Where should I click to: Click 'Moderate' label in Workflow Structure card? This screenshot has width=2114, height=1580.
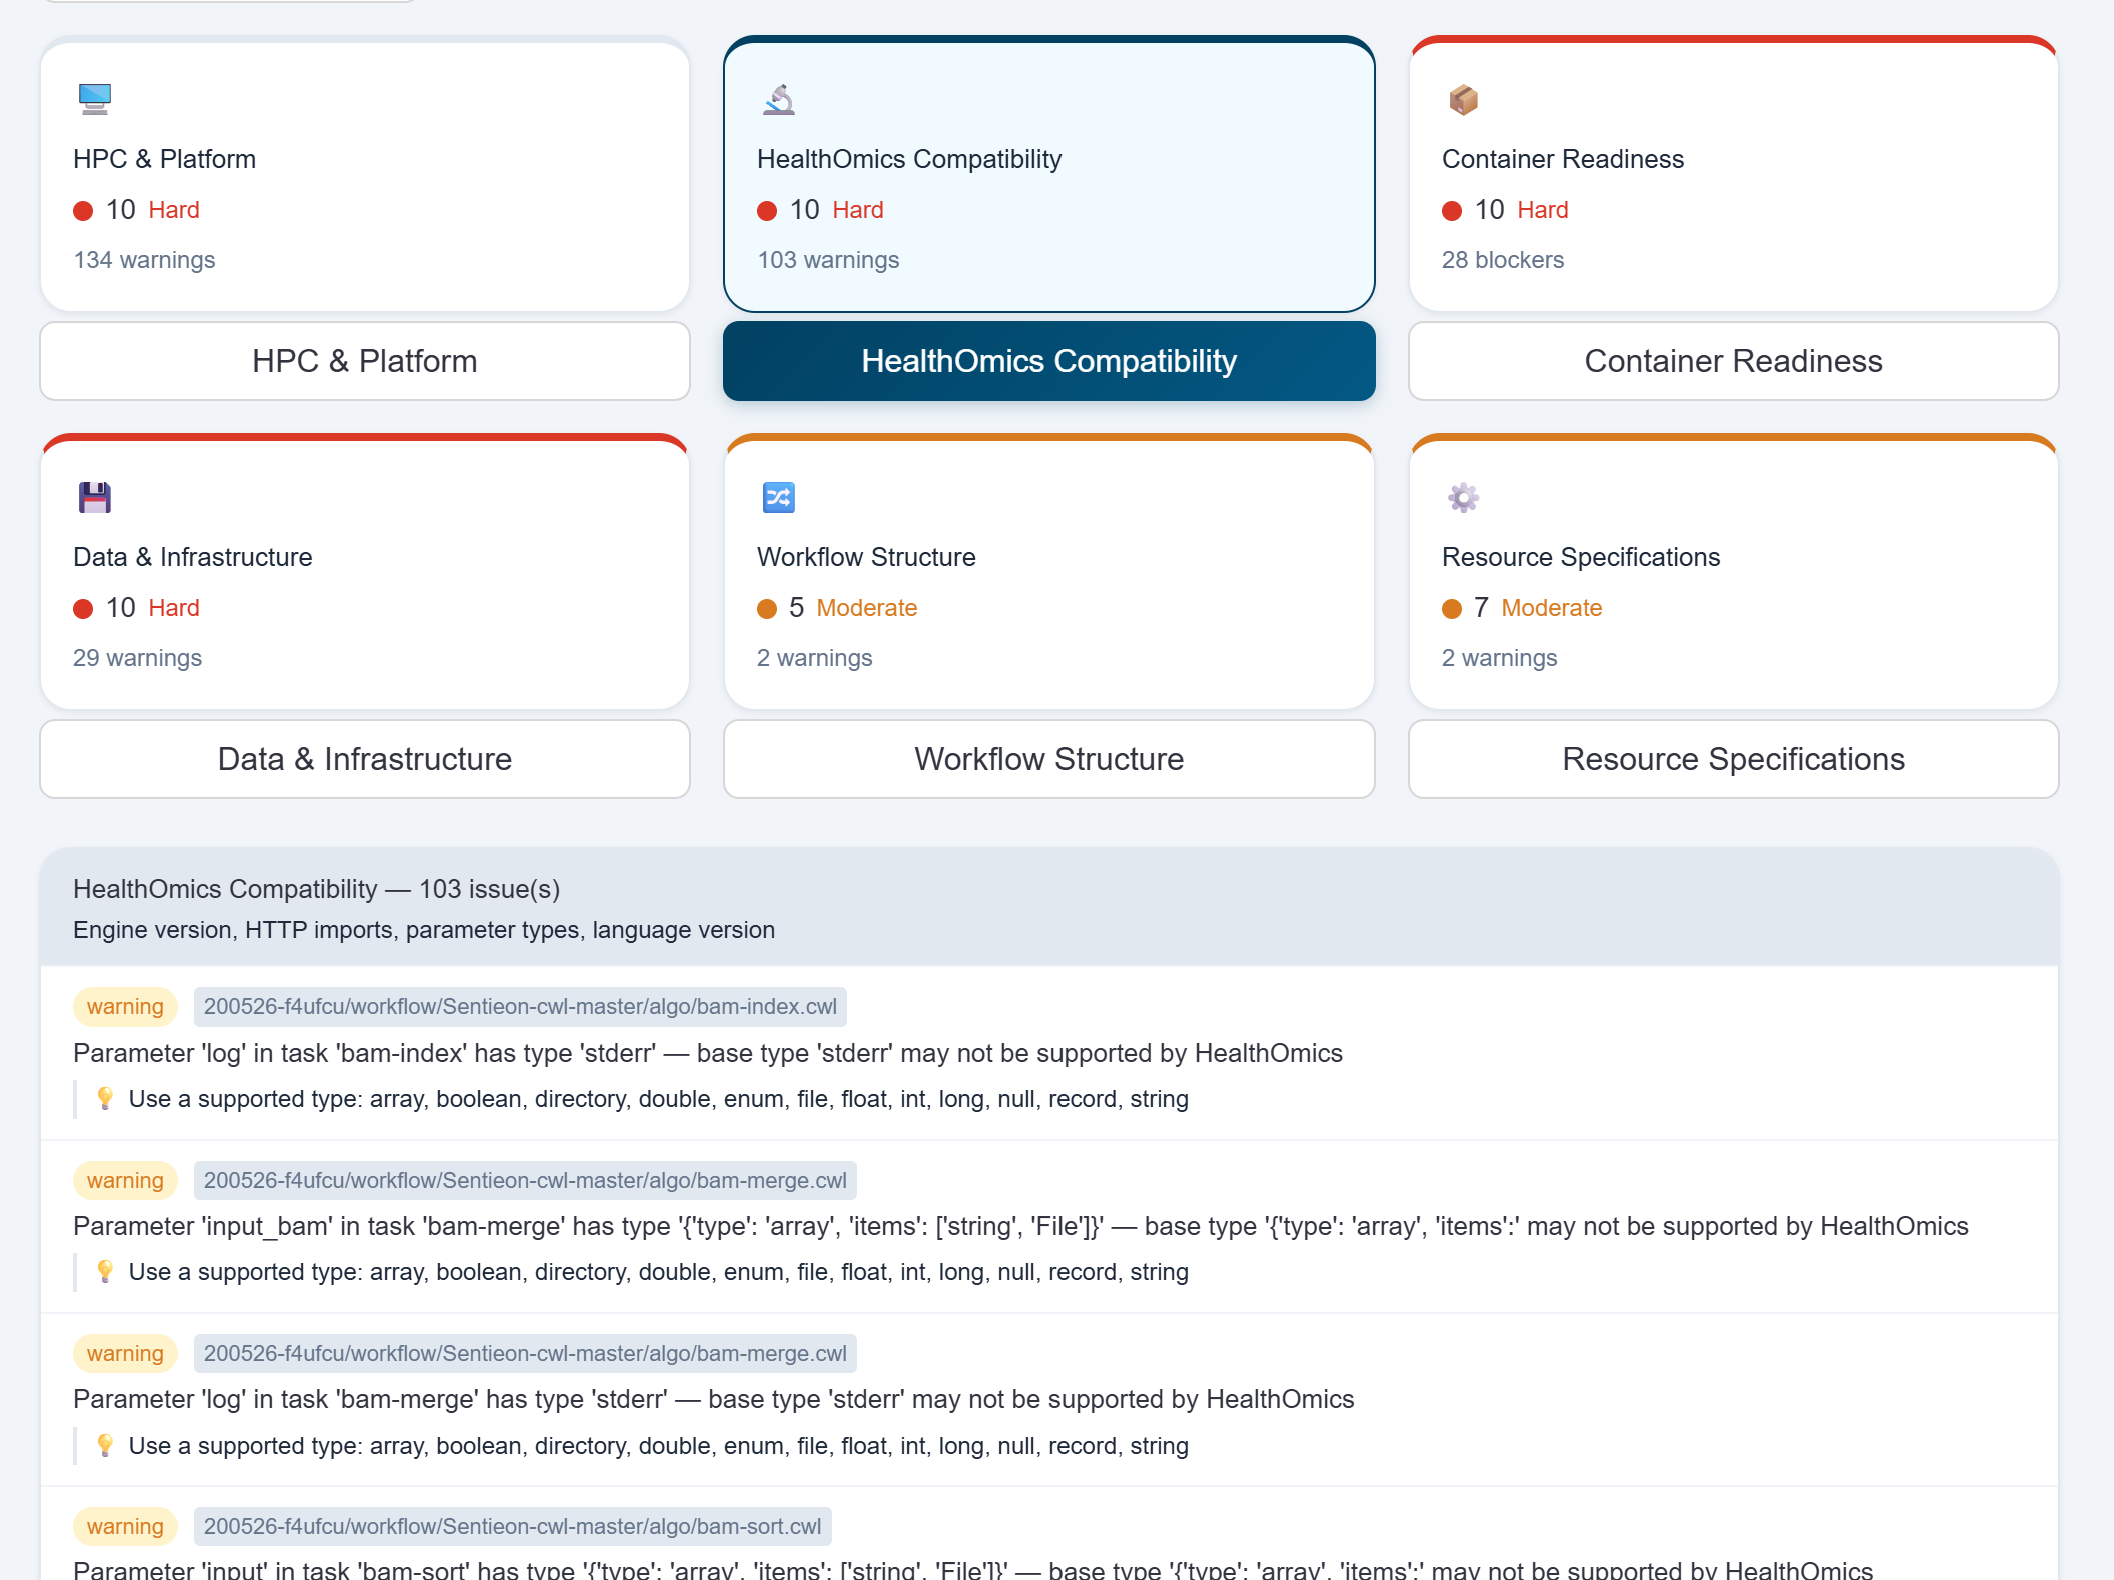pos(867,608)
